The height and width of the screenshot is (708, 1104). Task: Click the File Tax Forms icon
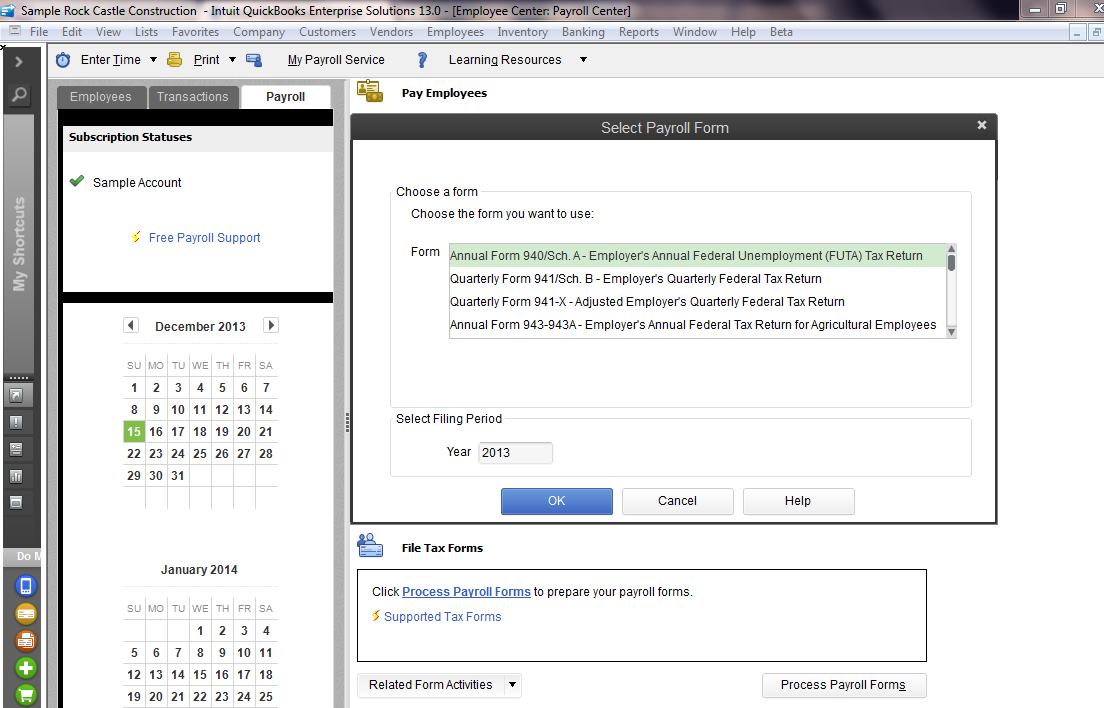[370, 545]
